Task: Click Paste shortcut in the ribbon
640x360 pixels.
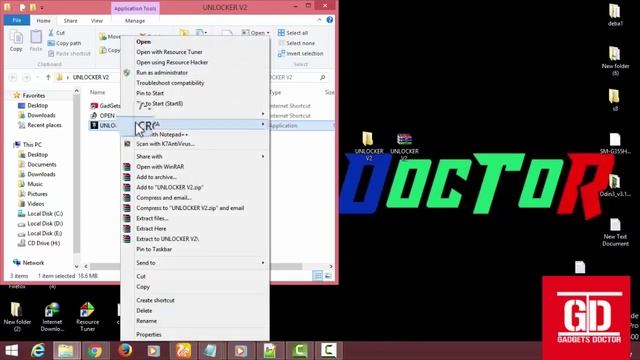Action: coord(69,53)
